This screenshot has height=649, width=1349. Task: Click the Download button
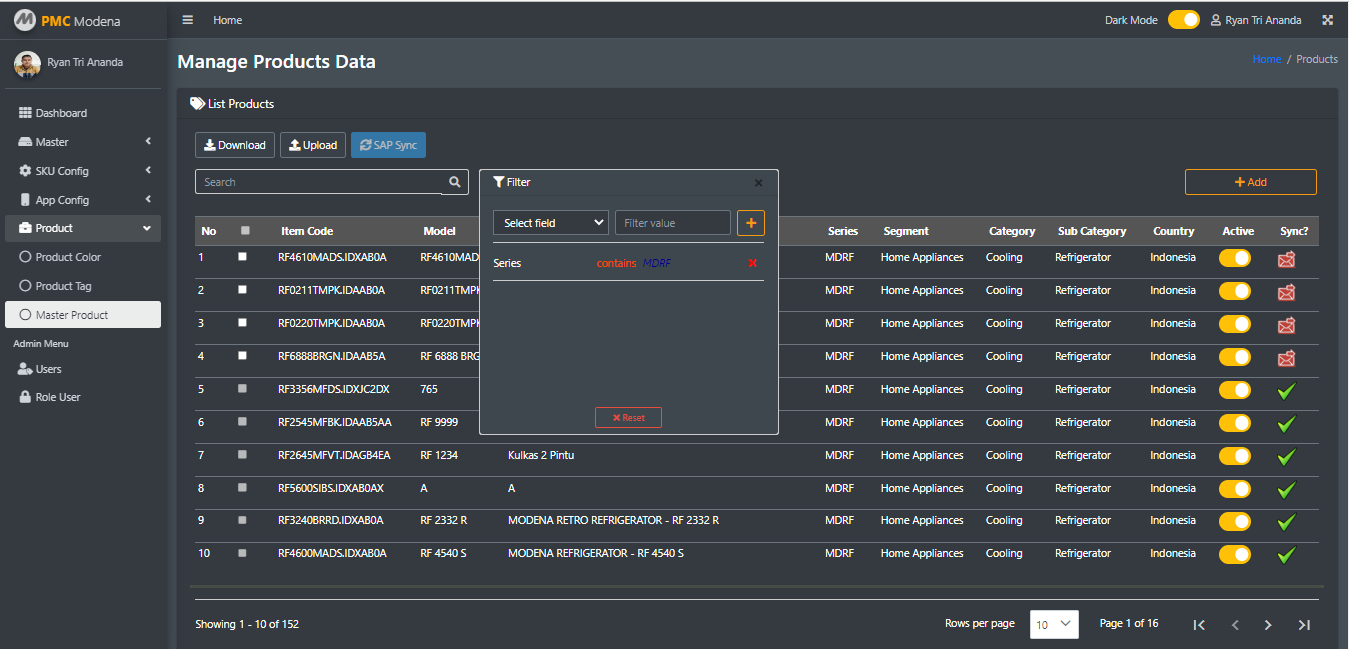[x=235, y=145]
